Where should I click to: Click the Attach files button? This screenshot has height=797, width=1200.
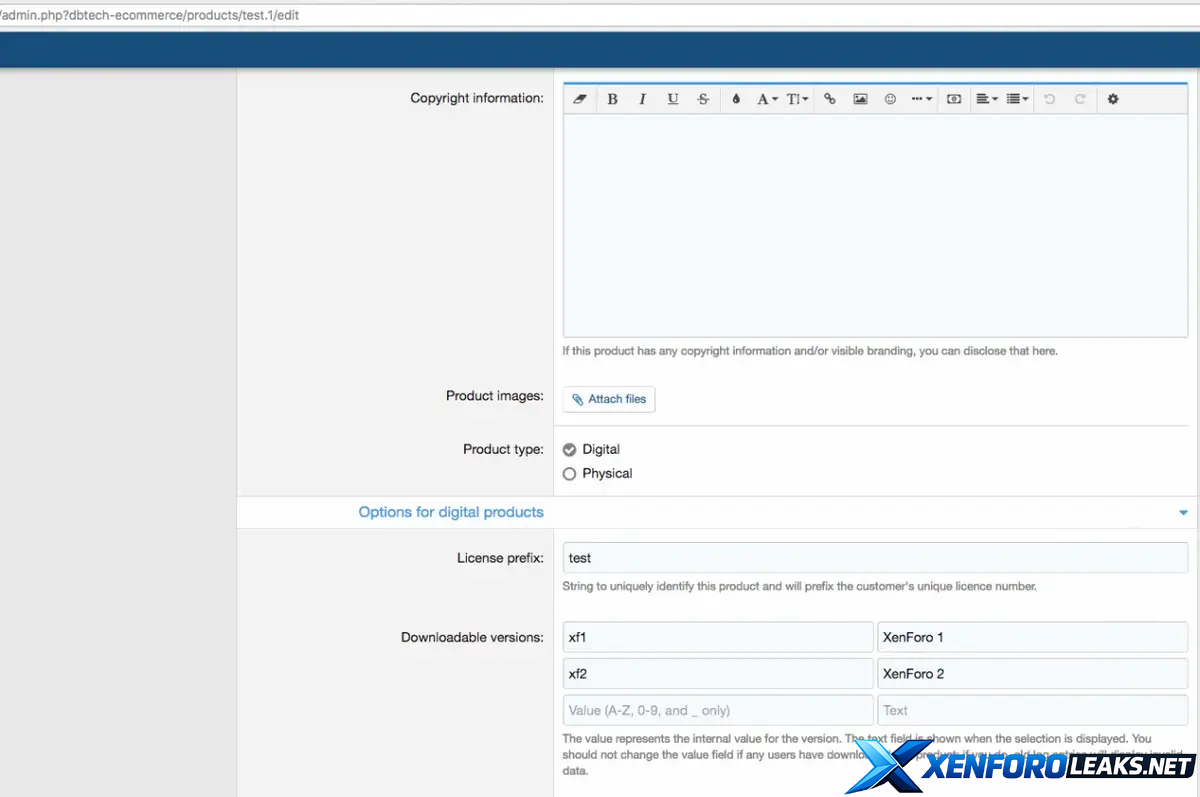(x=609, y=399)
